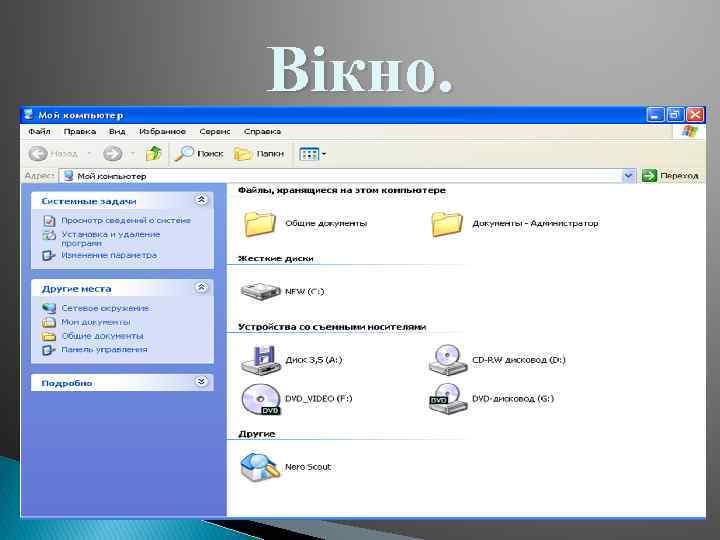The width and height of the screenshot is (720, 540).
Task: Click the Мои документы folder icon
Action: click(49, 322)
